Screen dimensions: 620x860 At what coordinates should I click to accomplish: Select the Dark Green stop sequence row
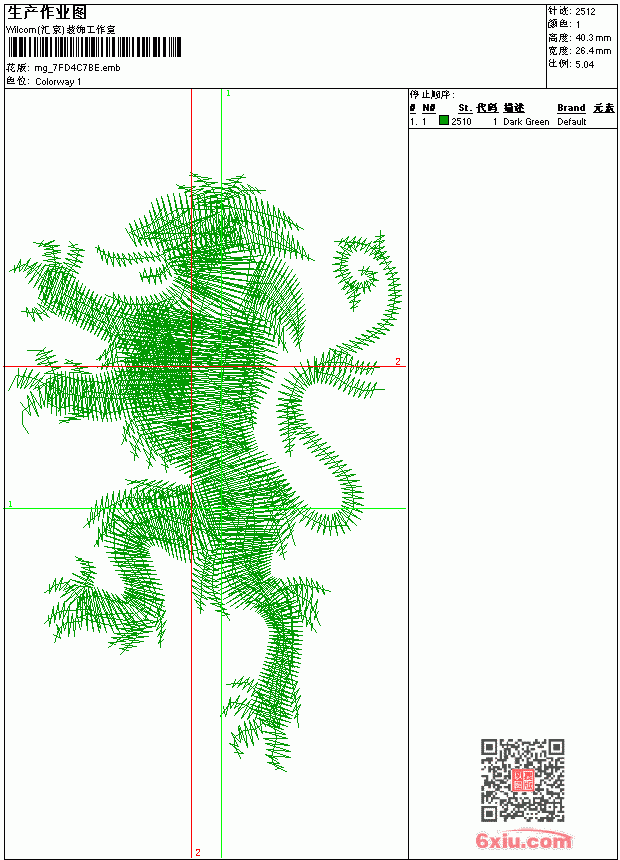(512, 122)
